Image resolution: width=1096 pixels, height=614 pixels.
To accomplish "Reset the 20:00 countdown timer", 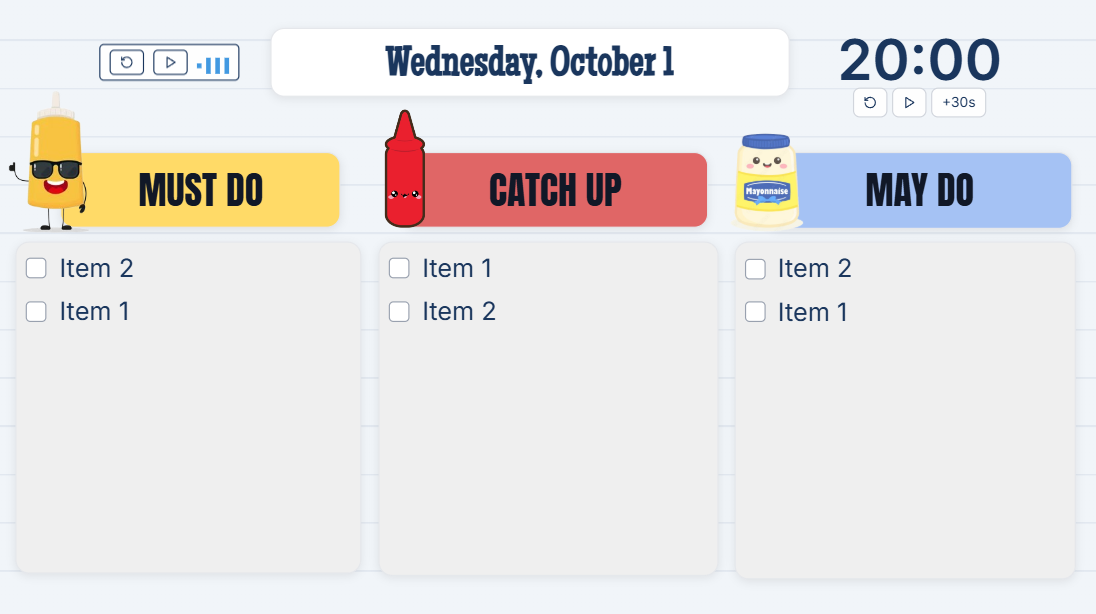I will click(x=870, y=102).
